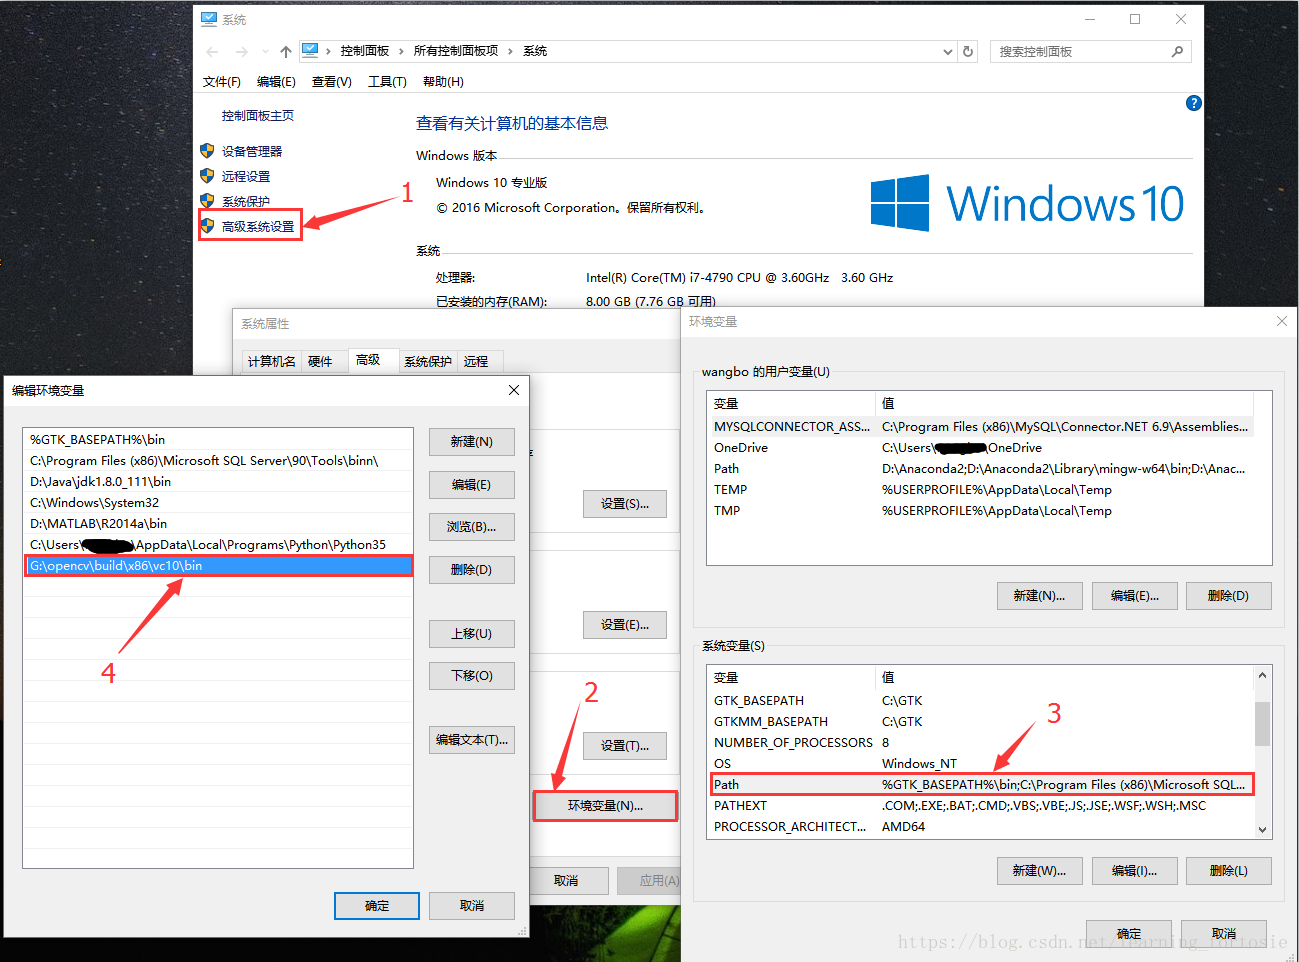Switch to 系统保护 tab in 系统属性

tap(428, 361)
